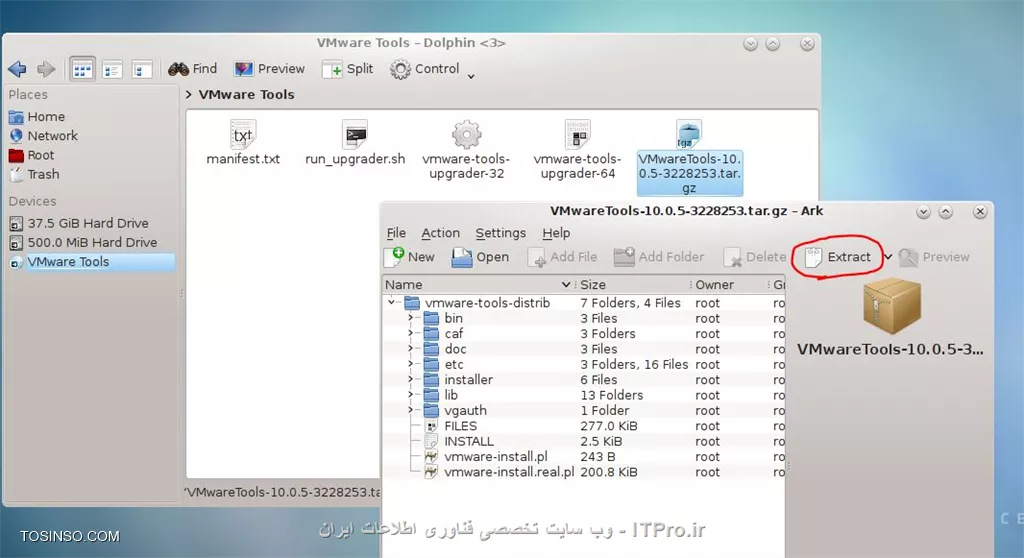Screen dimensions: 1024x558
Task: Open Find in Dolphin toolbar
Action: (193, 69)
